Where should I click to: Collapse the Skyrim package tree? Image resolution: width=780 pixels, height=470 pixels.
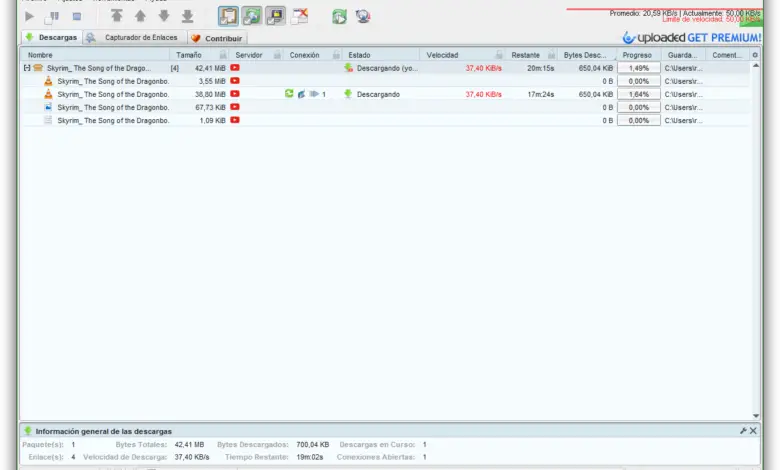(x=27, y=68)
